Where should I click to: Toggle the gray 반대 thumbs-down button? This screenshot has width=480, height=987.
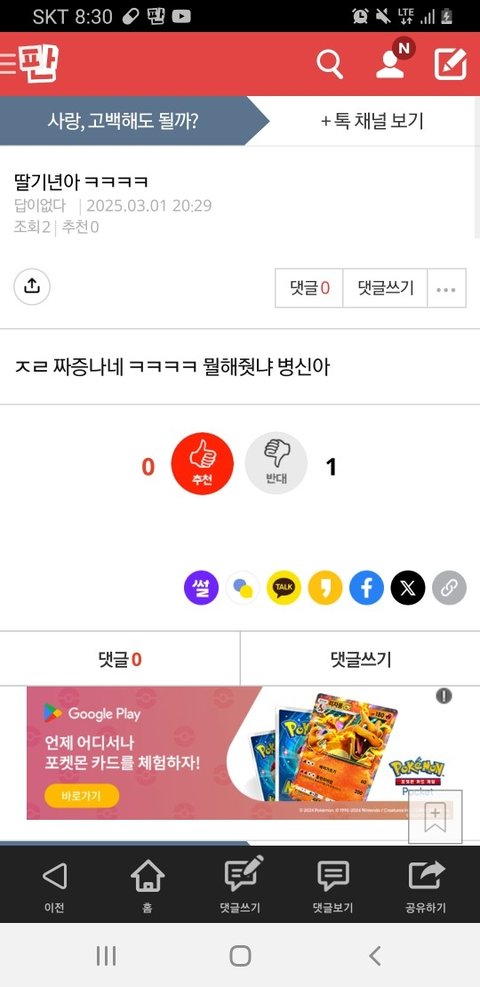pos(276,463)
